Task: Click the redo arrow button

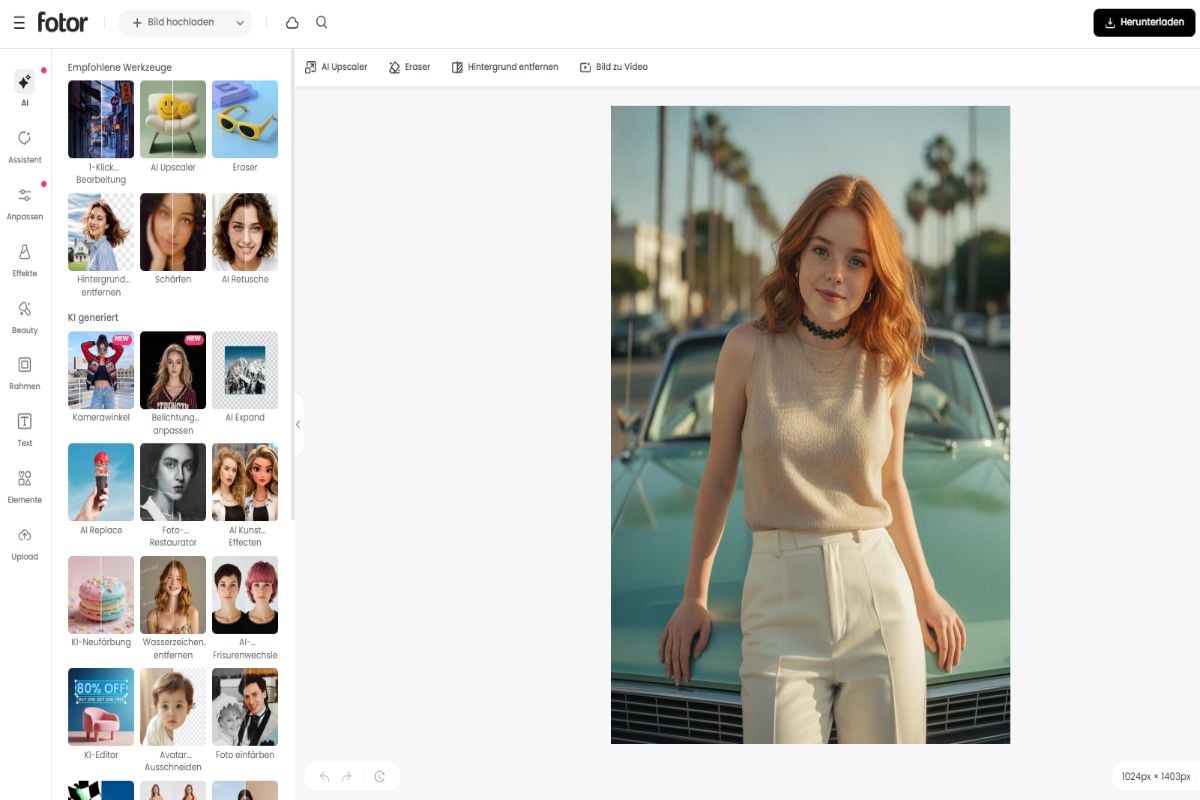Action: (x=347, y=776)
